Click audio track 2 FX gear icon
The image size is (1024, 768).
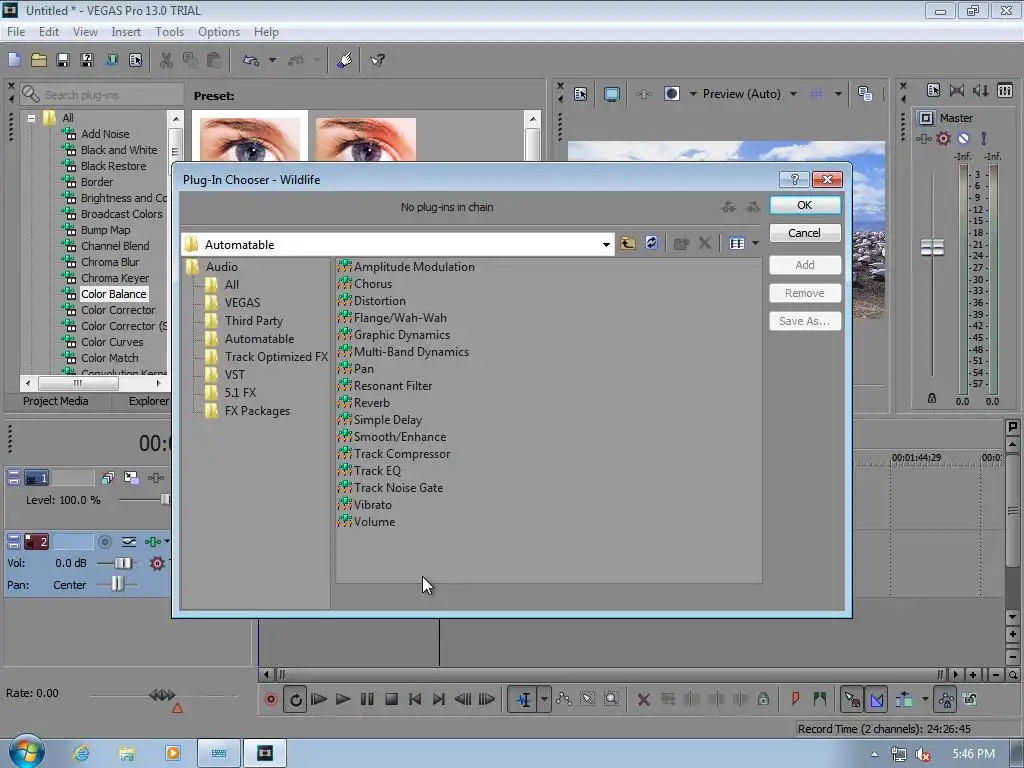tap(157, 563)
